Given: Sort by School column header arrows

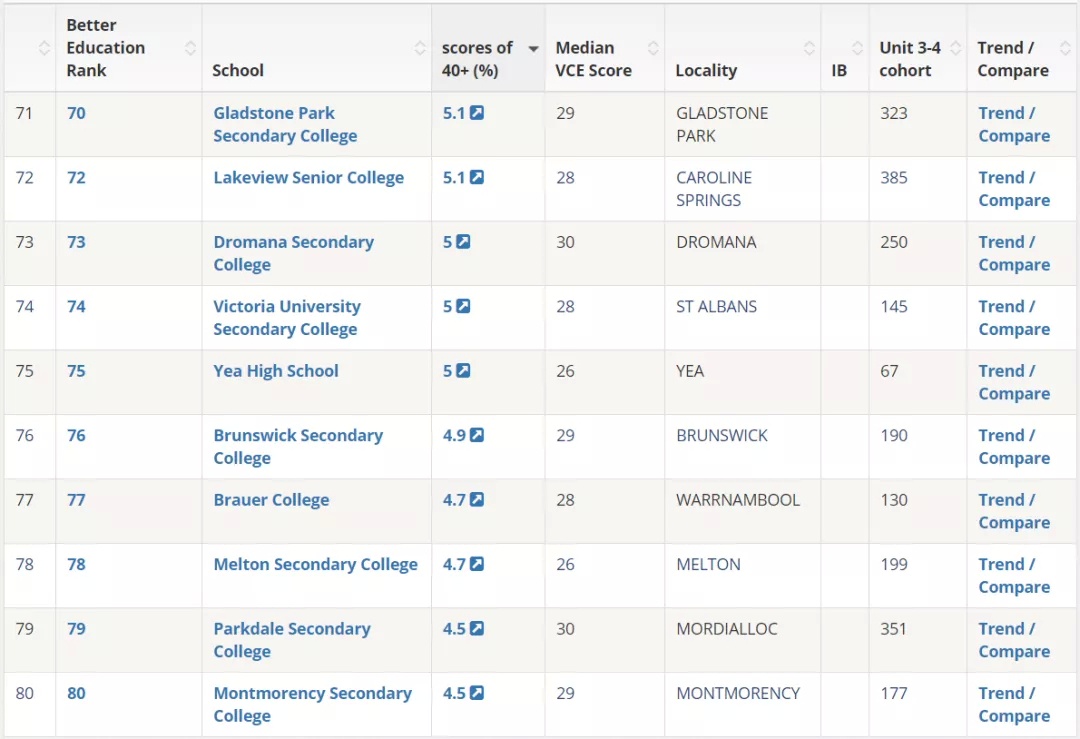Looking at the screenshot, I should coord(419,48).
